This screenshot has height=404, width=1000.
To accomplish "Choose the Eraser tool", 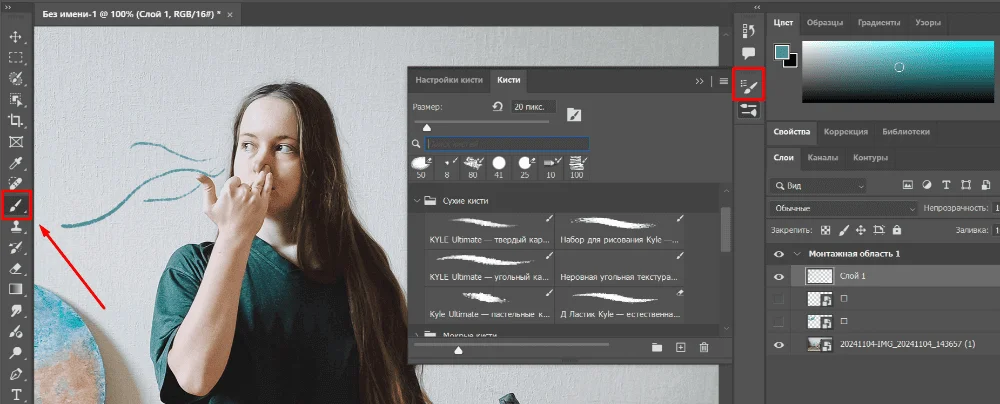I will pos(16,268).
